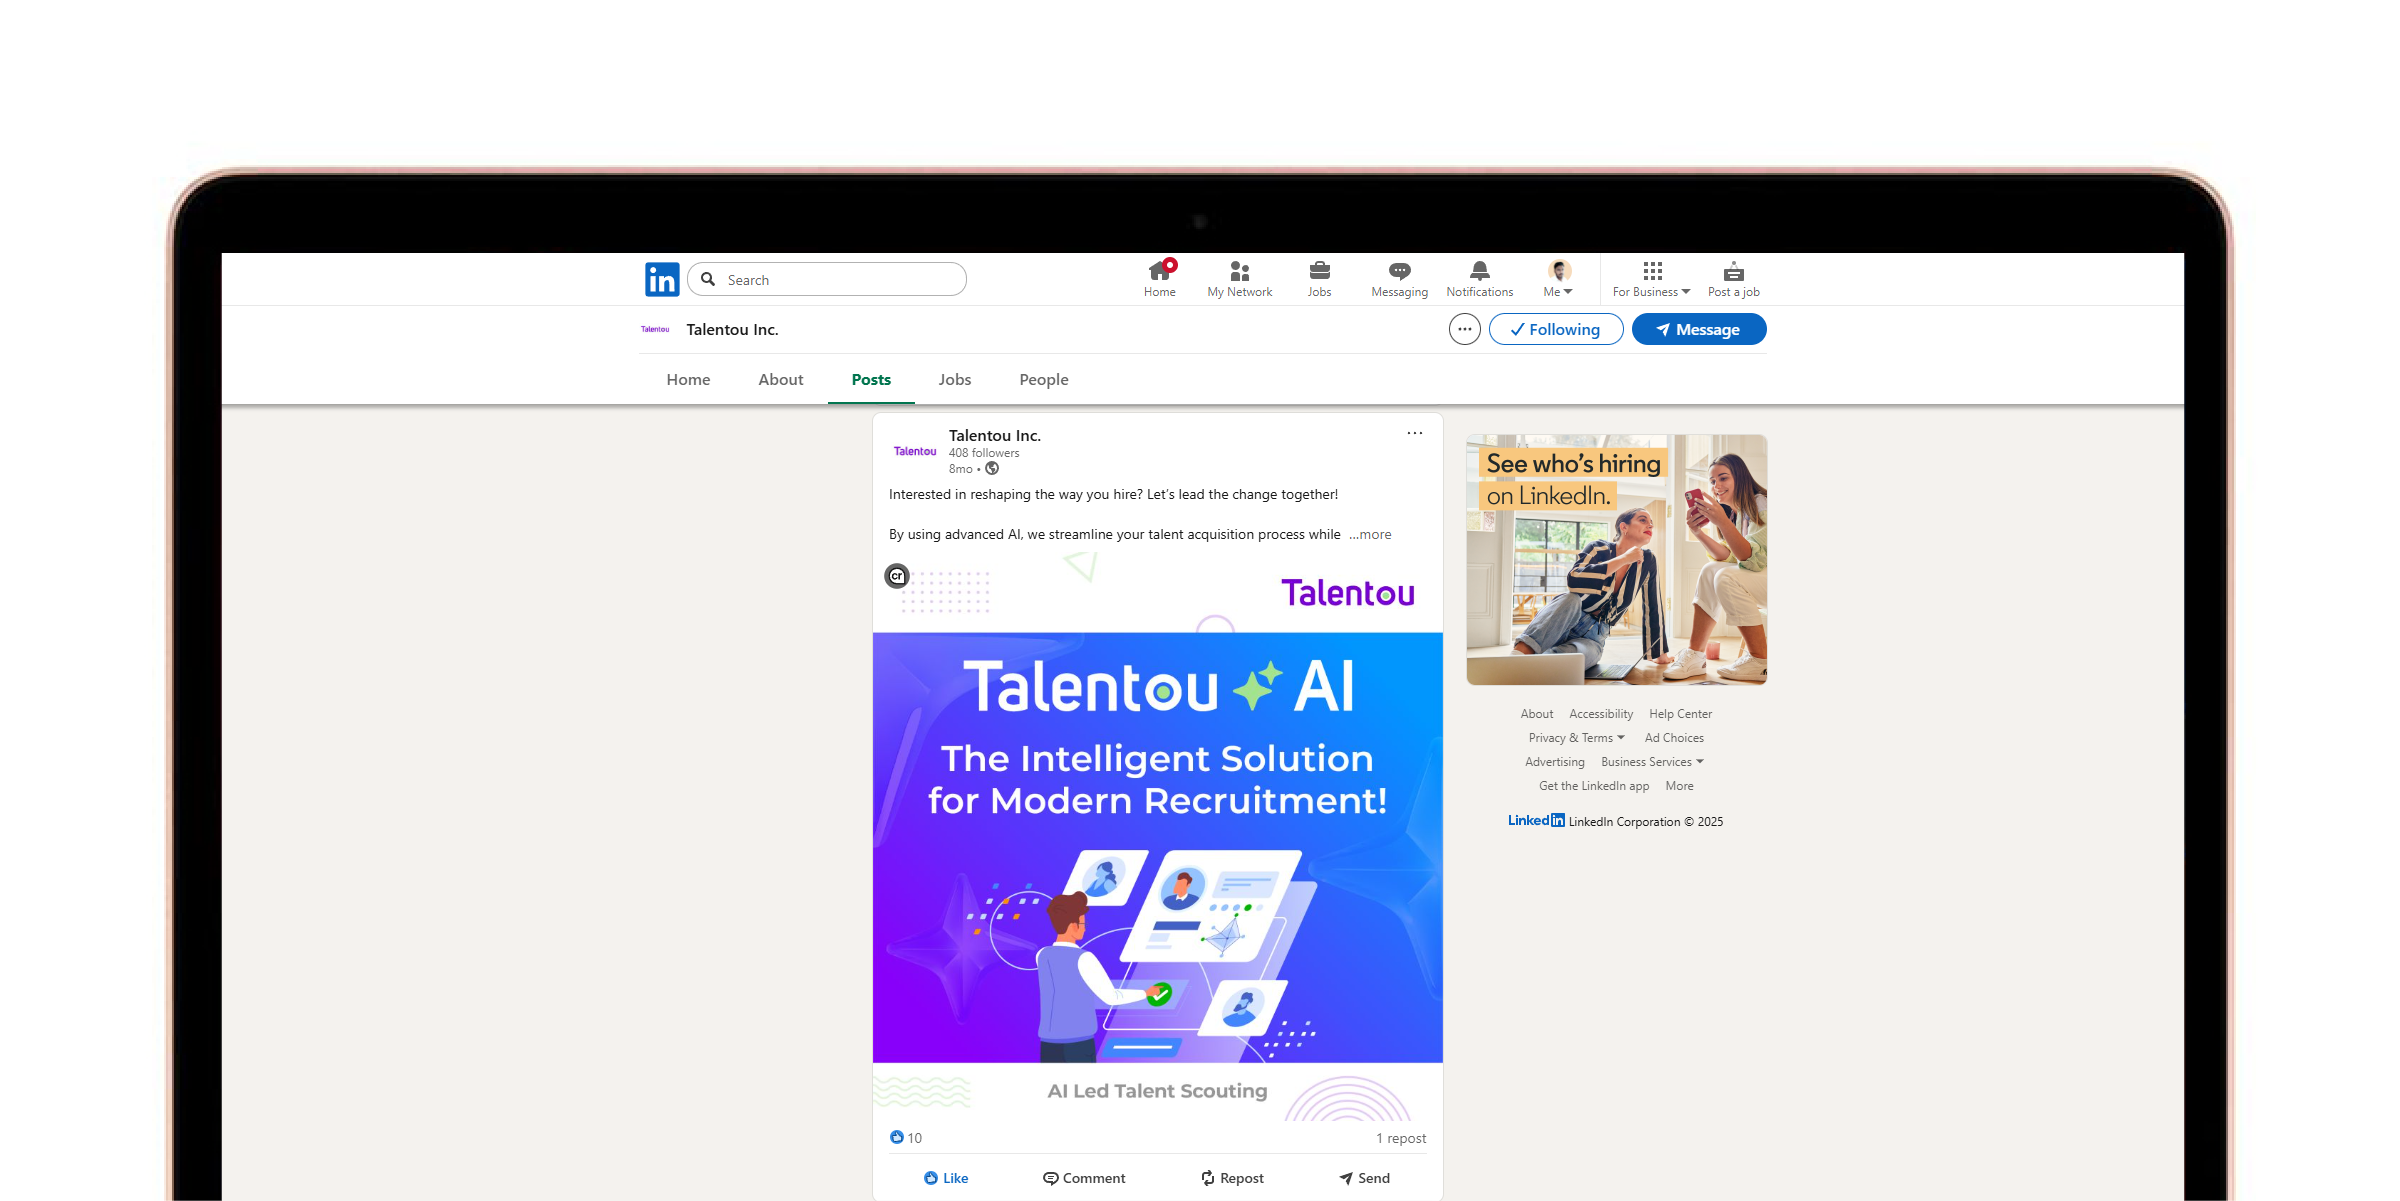Click the Search input field
Viewport: 2400px width, 1201px height.
840,280
